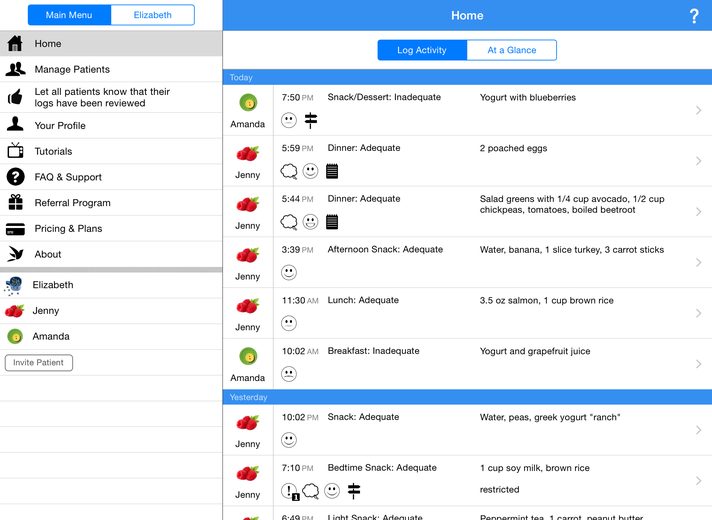Click signpost icon on 7:50 PM snack entry
This screenshot has width=712, height=520.
[311, 120]
